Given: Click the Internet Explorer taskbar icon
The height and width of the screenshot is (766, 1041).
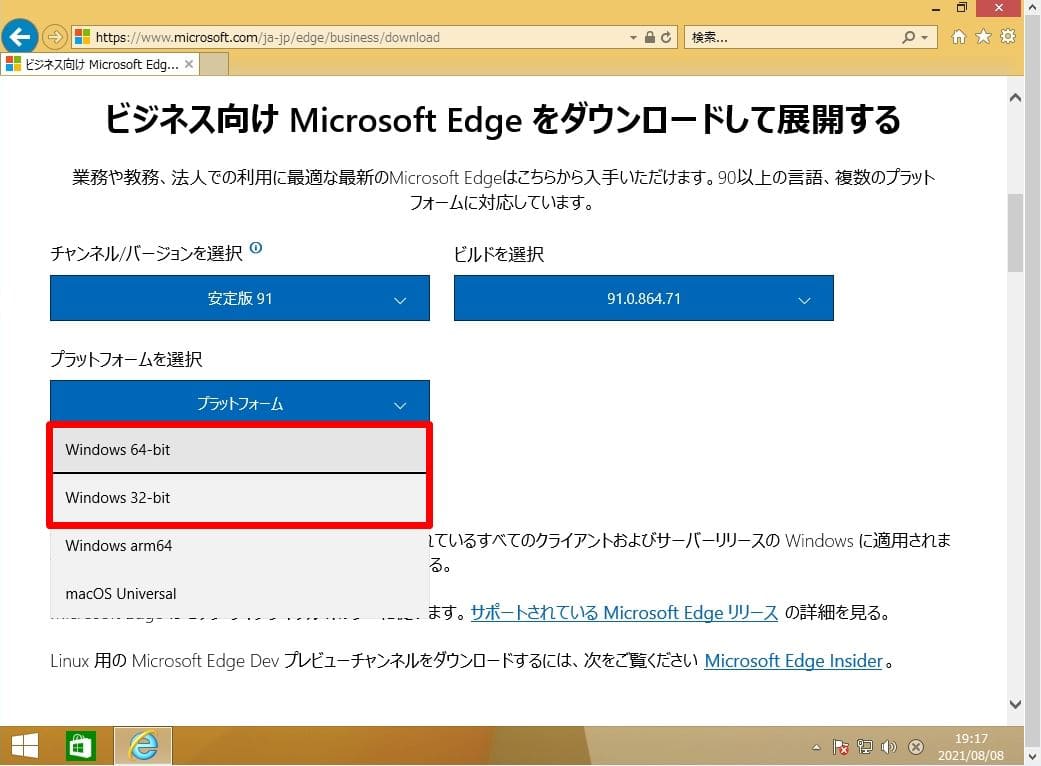Looking at the screenshot, I should pos(143,746).
